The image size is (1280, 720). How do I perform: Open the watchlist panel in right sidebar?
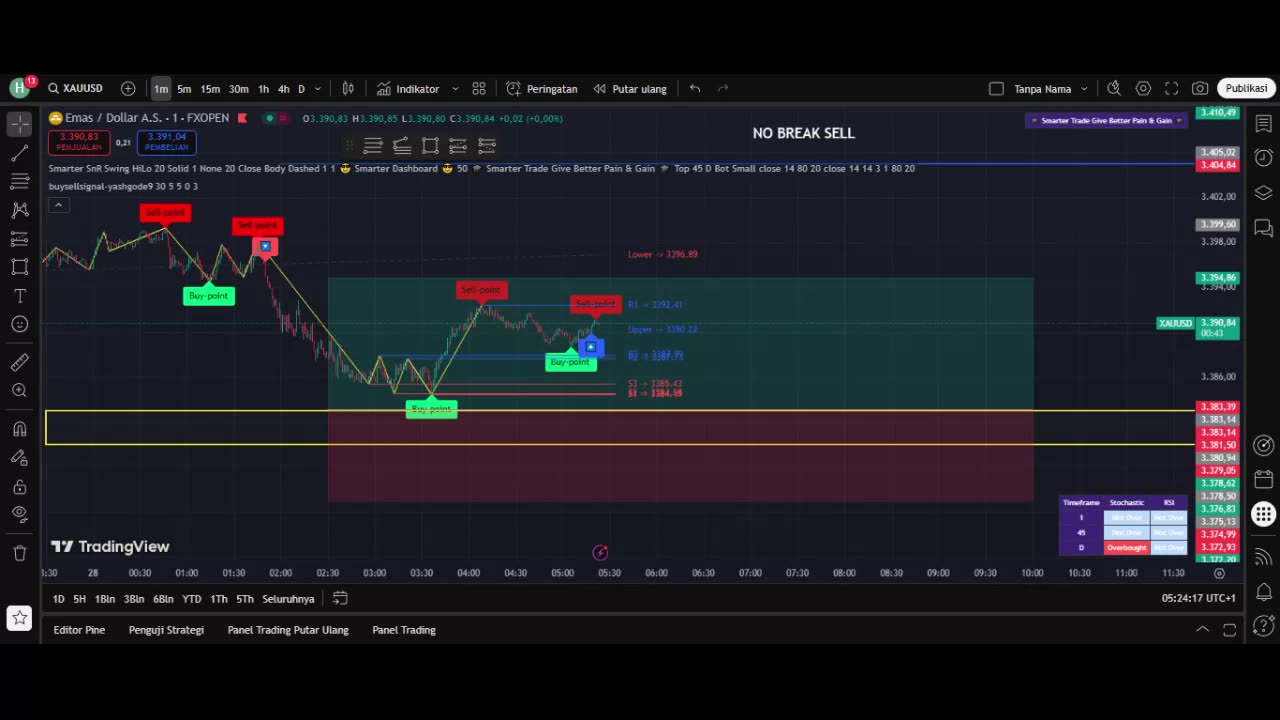(1263, 125)
